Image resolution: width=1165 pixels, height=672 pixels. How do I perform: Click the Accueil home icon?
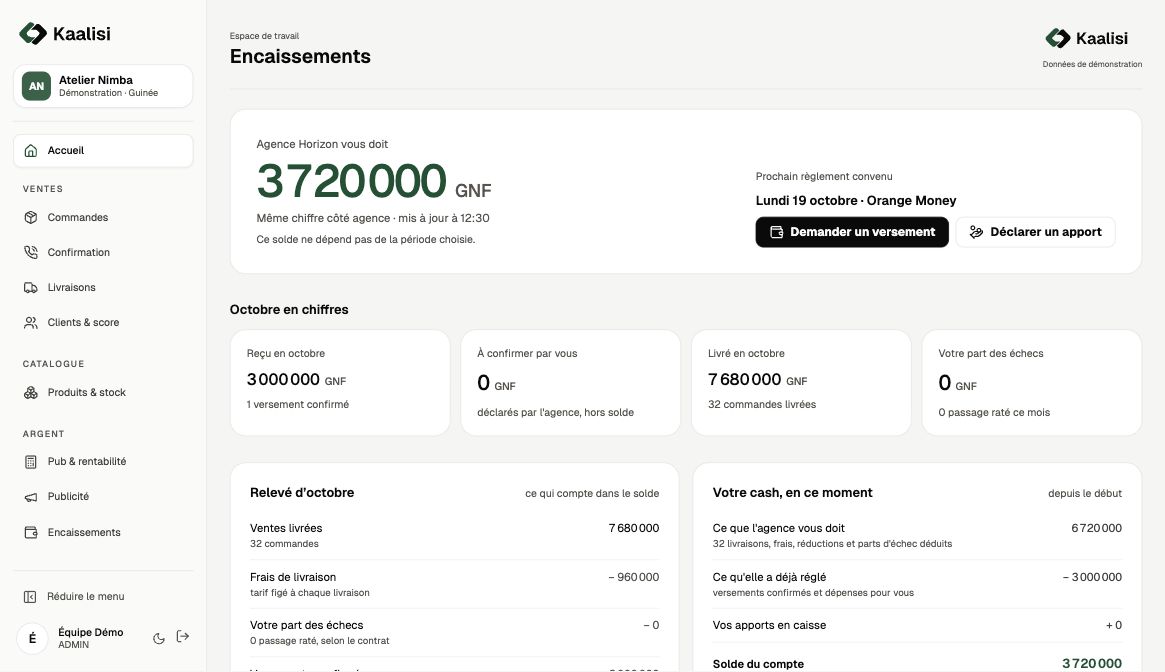[x=30, y=151]
